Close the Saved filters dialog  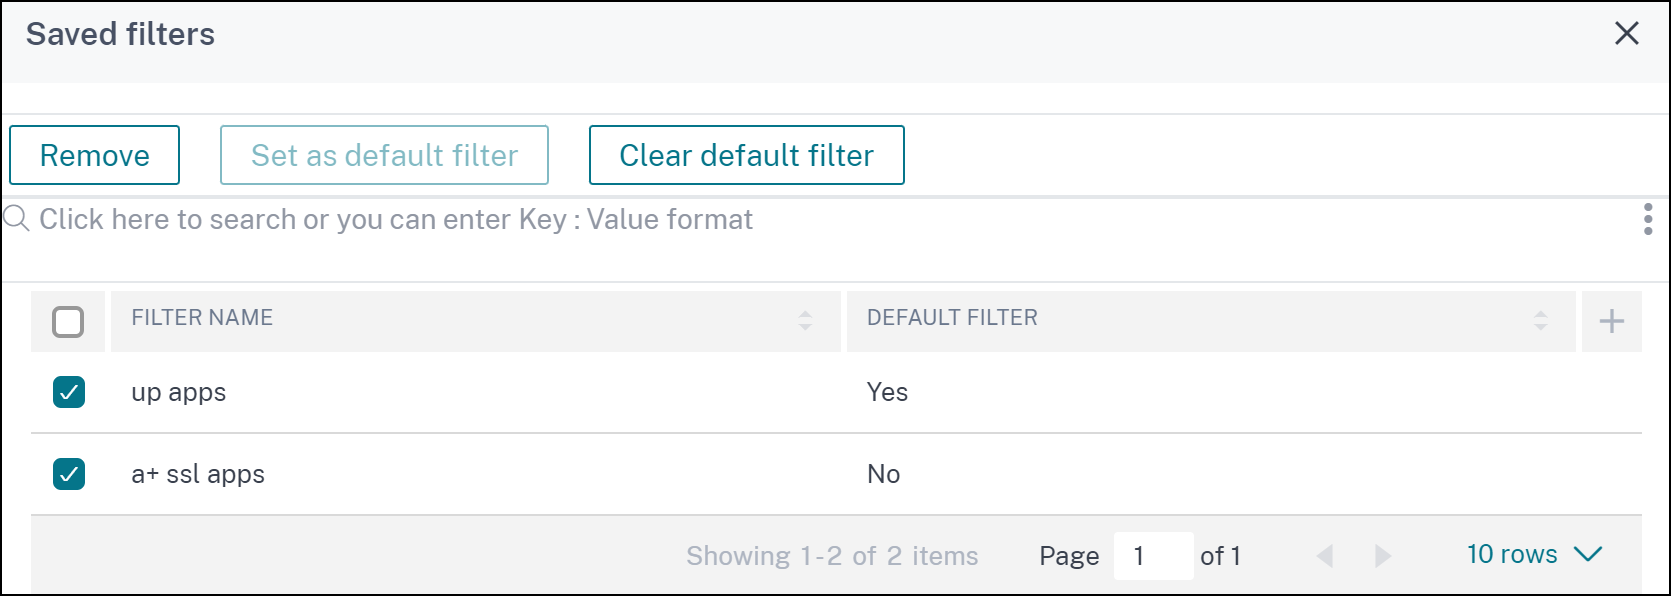point(1627,34)
